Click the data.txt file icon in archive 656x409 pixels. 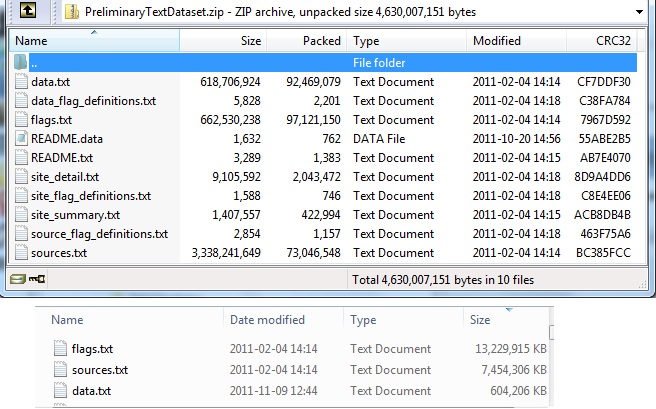pos(21,82)
